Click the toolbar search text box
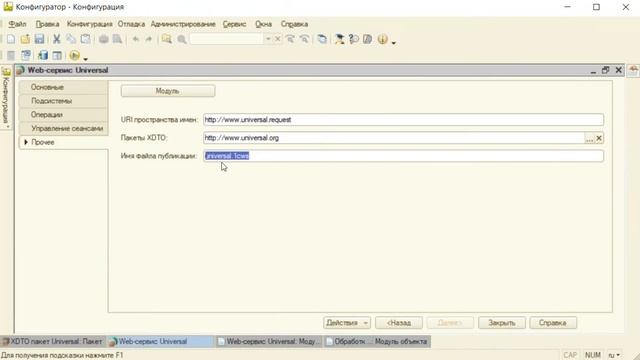This screenshot has width=640, height=360. pyautogui.click(x=227, y=39)
